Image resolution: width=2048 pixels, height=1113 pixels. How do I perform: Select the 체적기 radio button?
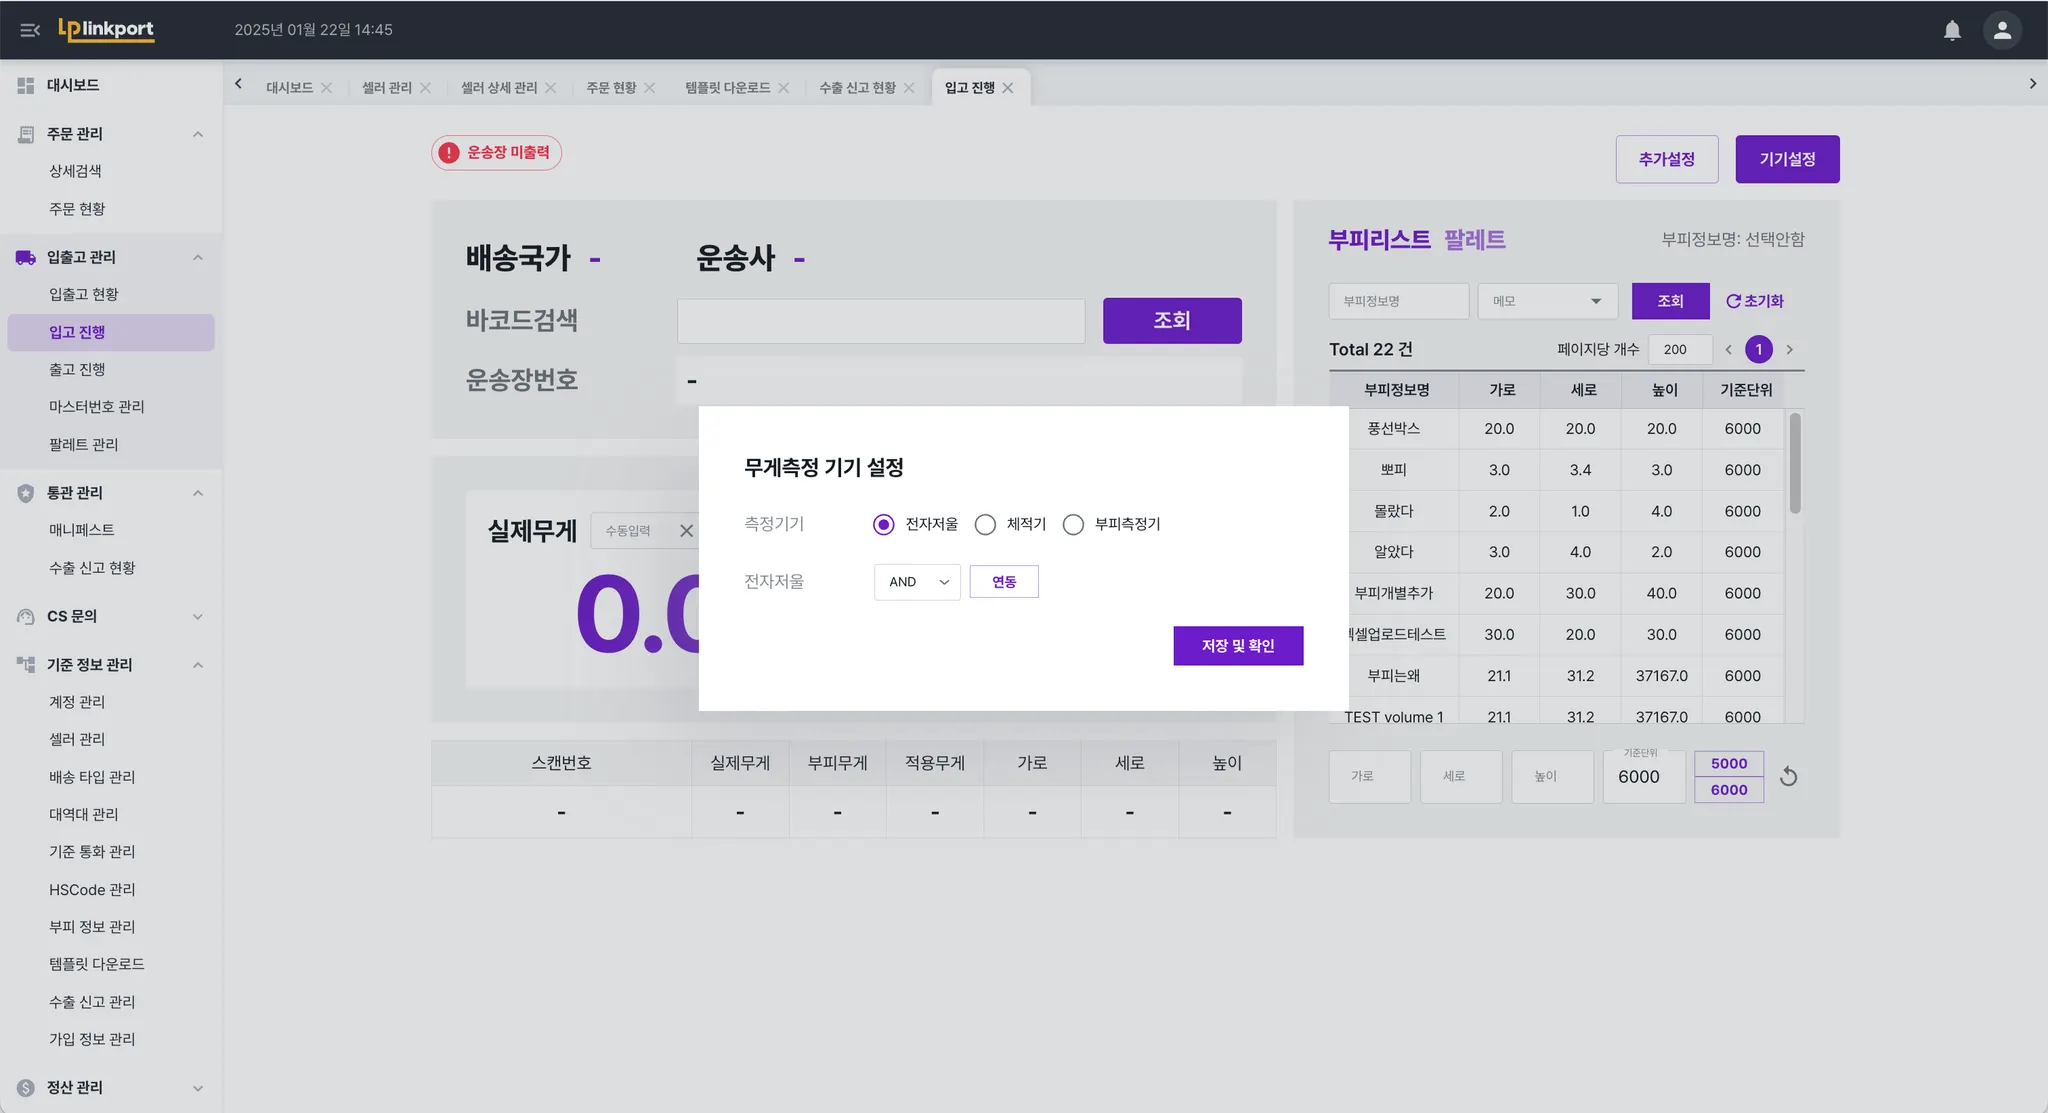click(985, 524)
